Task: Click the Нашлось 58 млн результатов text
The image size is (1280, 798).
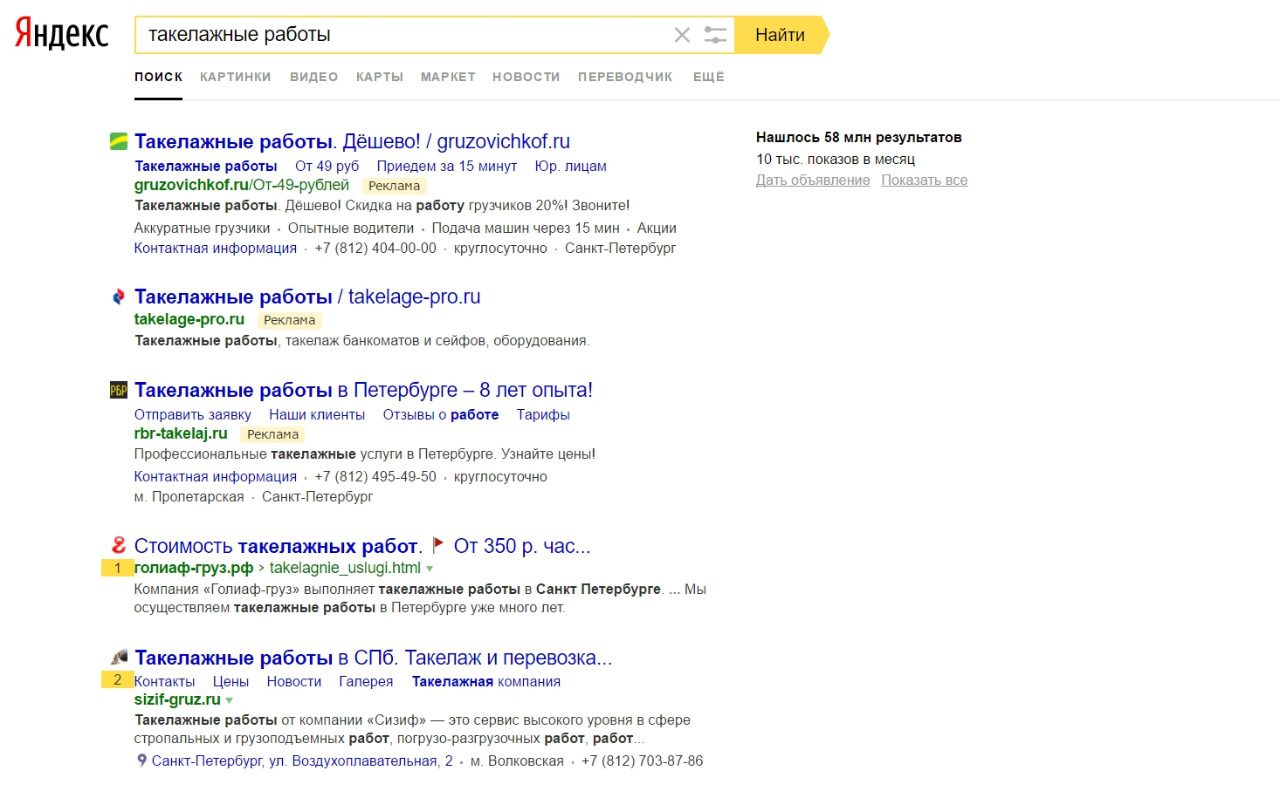Action: [859, 138]
